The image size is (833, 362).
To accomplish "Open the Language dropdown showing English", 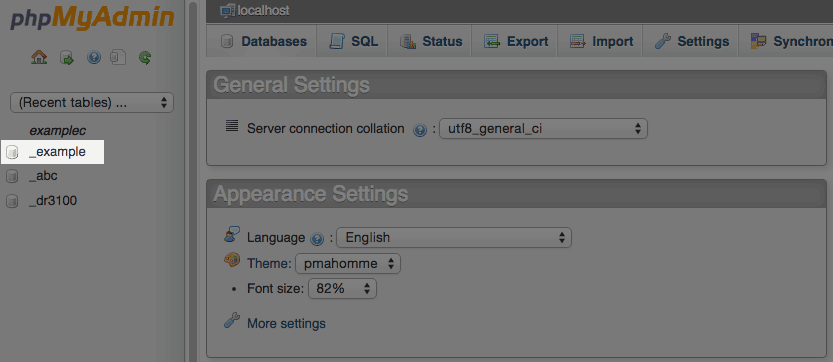I will [x=454, y=238].
